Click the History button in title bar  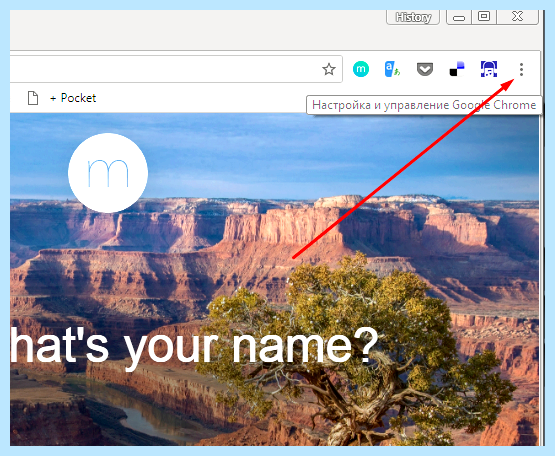point(413,17)
